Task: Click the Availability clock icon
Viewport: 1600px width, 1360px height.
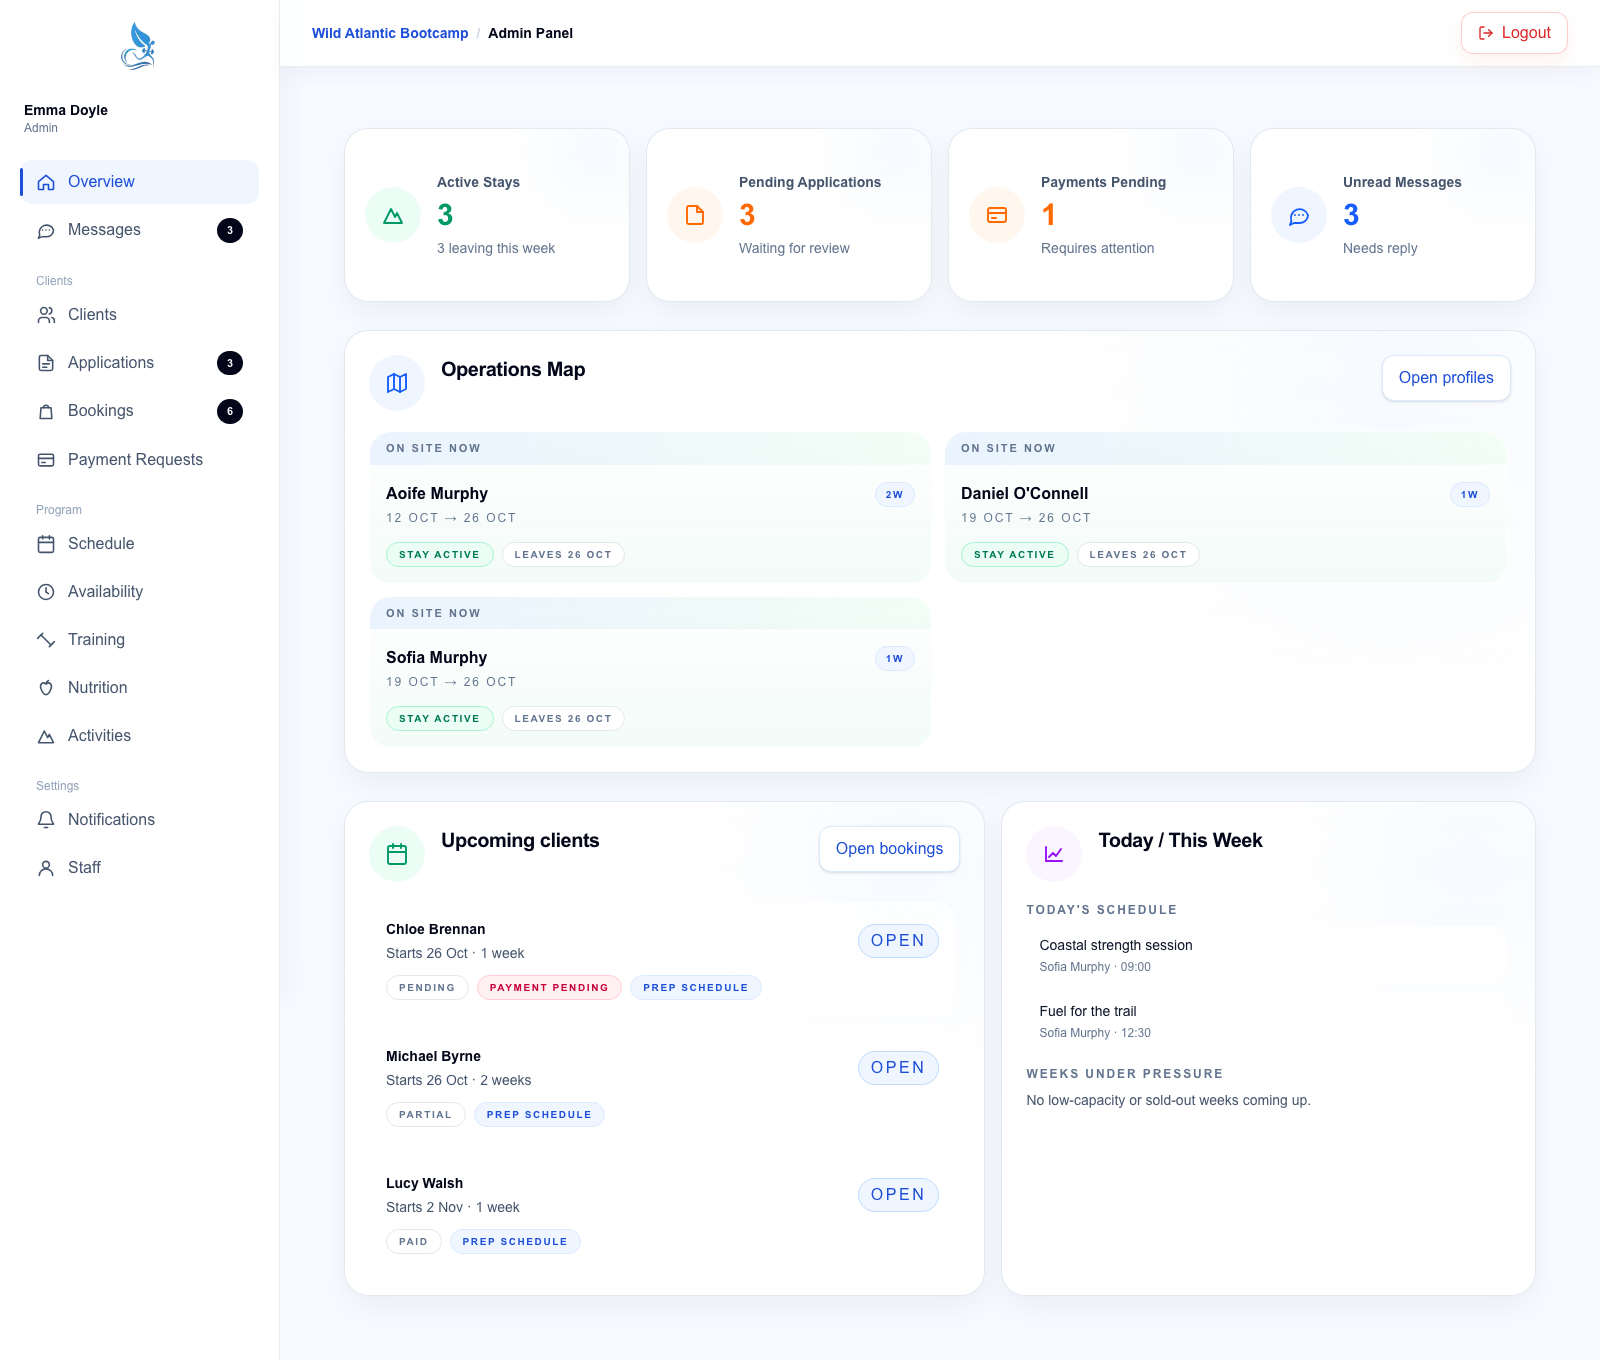Action: coord(46,592)
